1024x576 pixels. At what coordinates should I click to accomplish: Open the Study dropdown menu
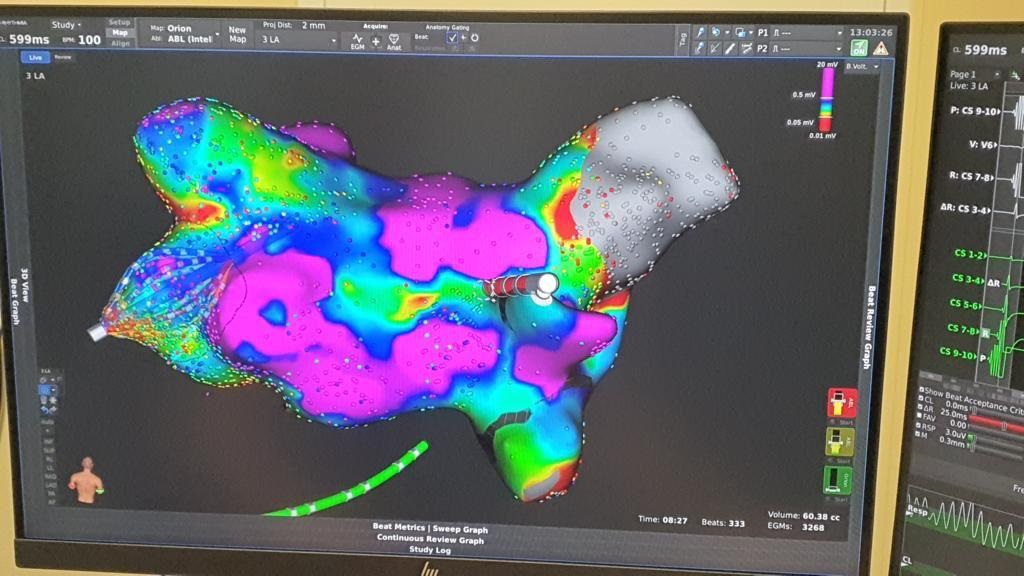click(x=66, y=25)
